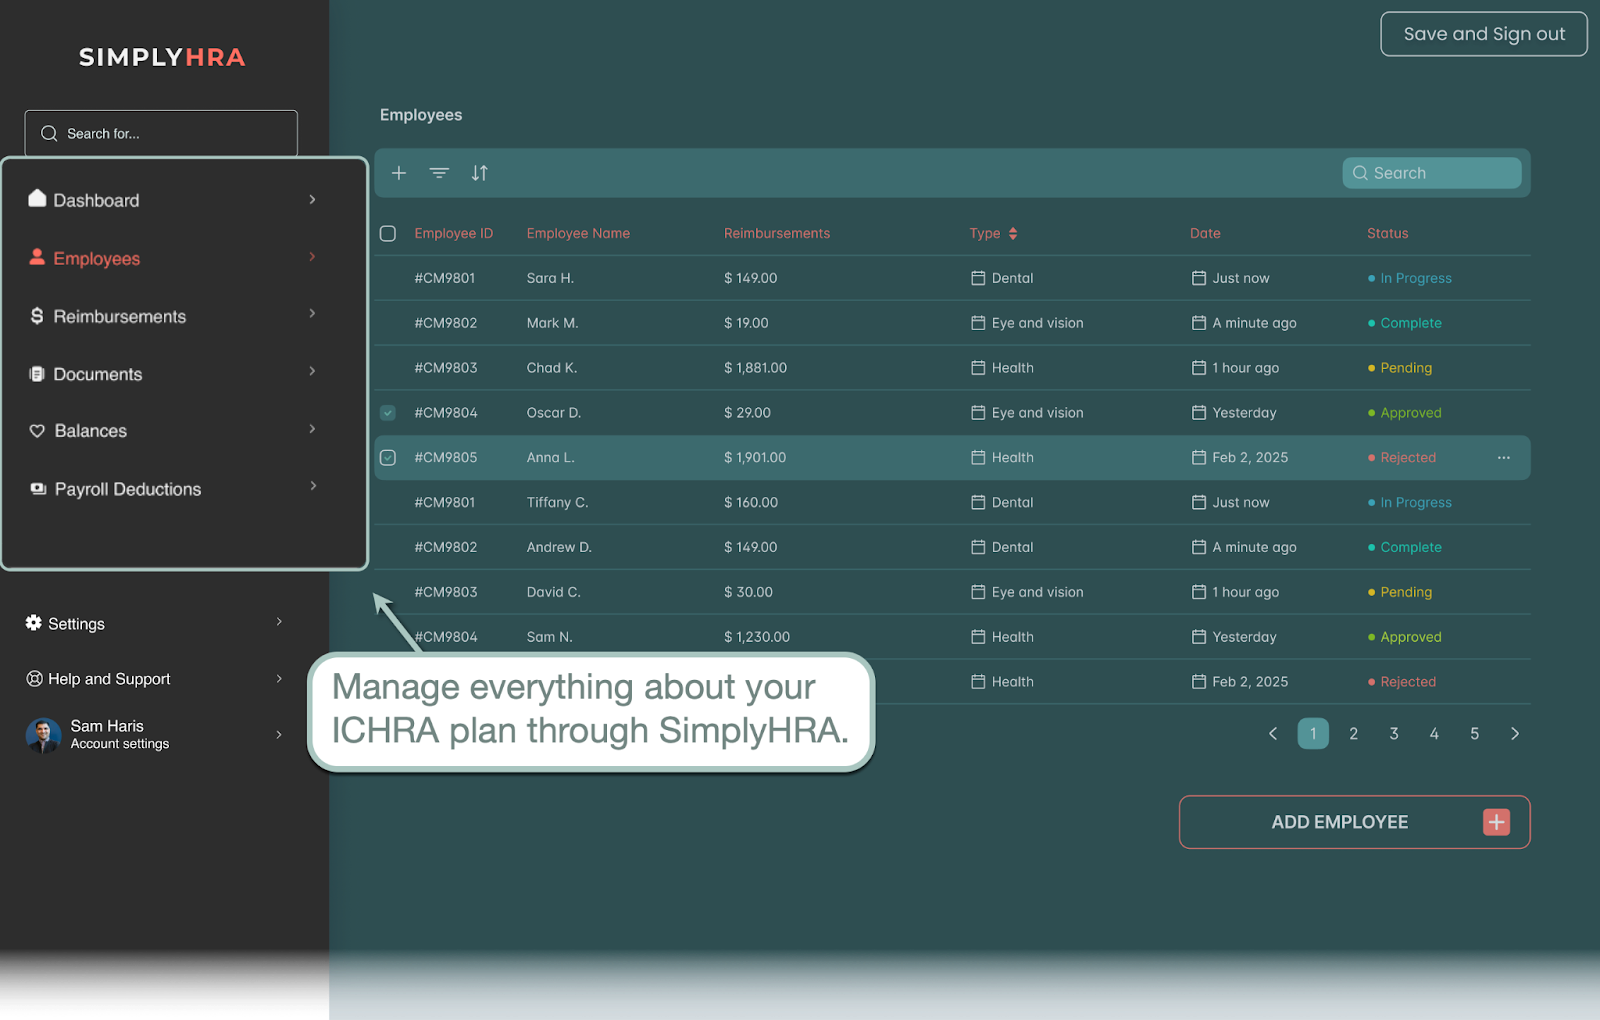Click the Settings gear icon
Viewport: 1600px width, 1020px height.
point(34,622)
